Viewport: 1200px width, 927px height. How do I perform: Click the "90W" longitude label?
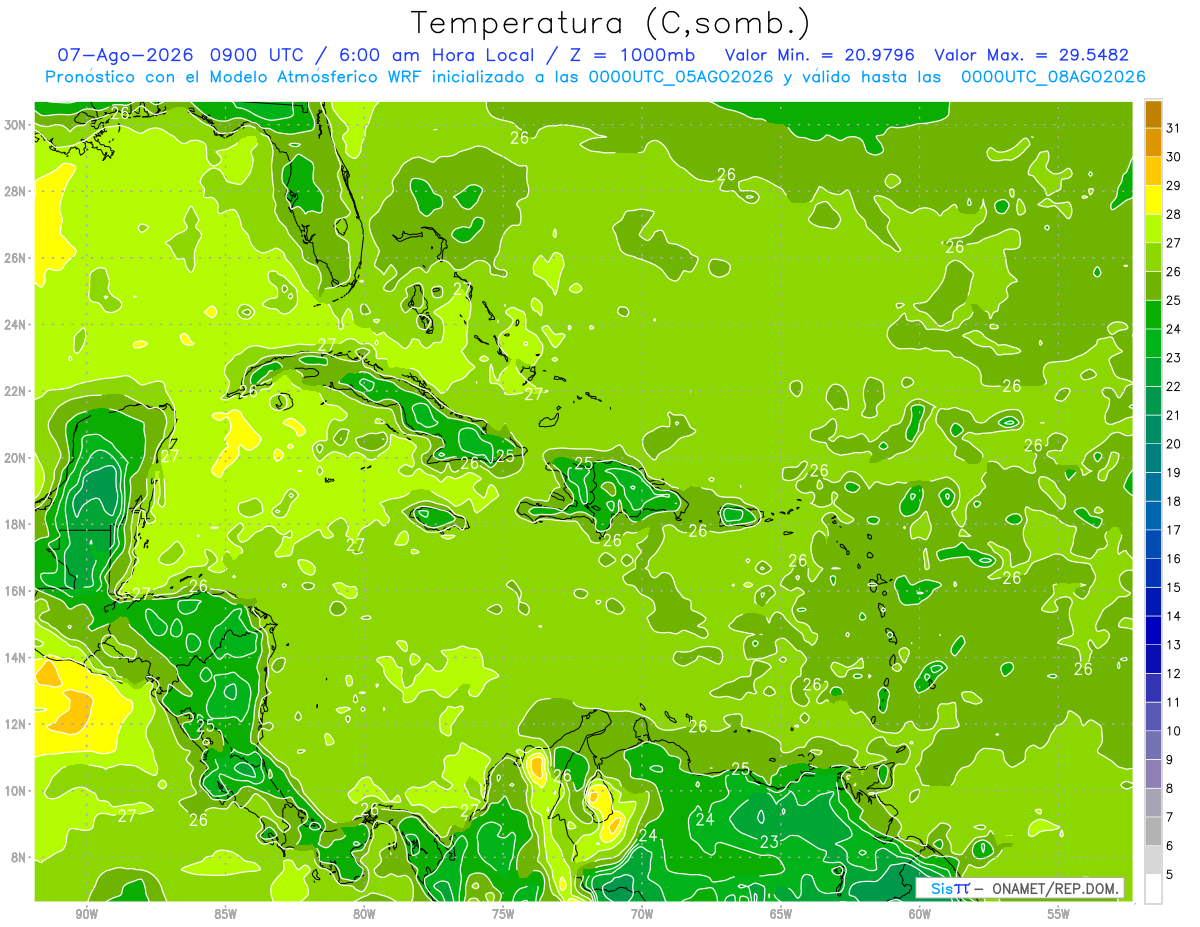tap(87, 914)
